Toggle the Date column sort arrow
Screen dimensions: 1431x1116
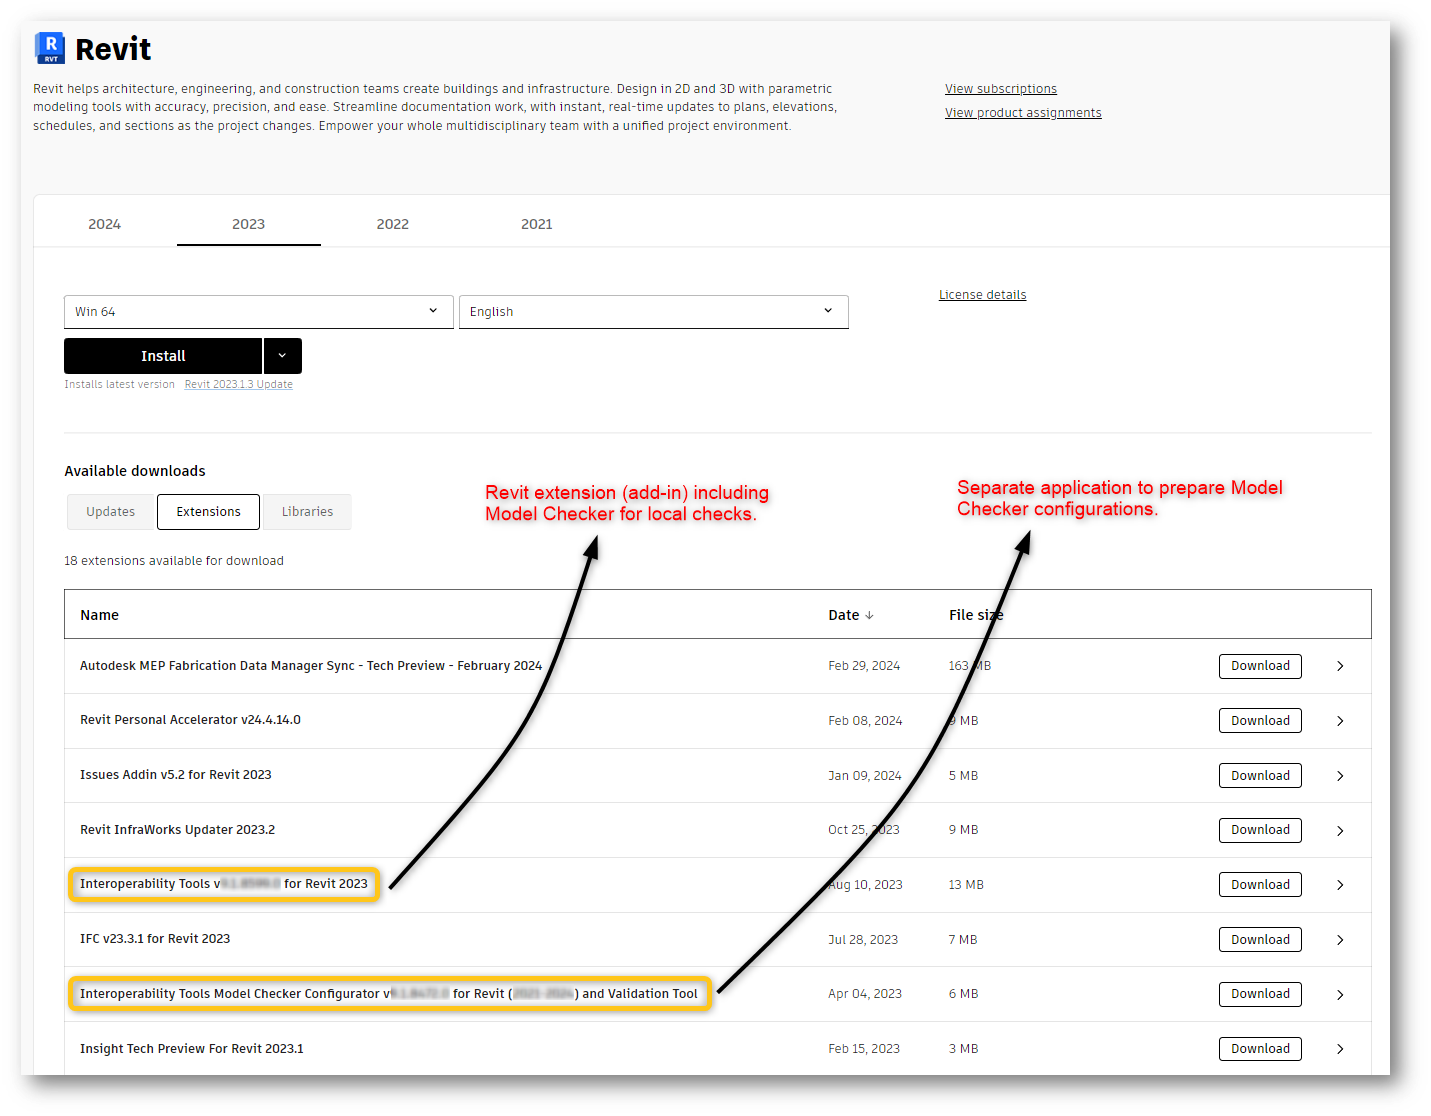(x=870, y=614)
